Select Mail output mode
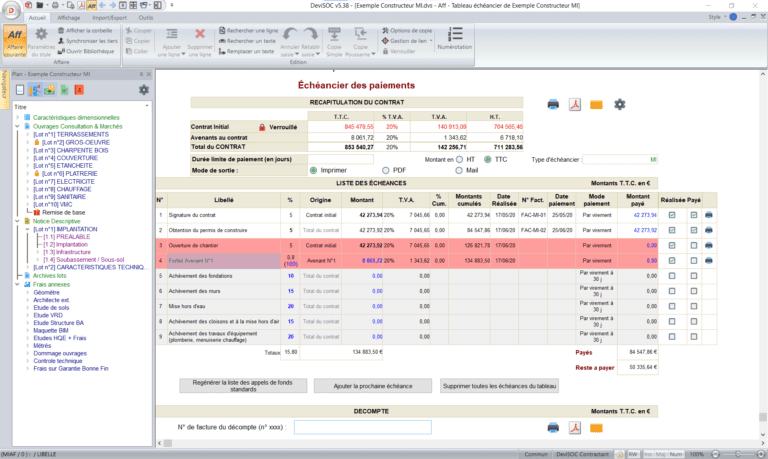This screenshot has width=768, height=459. (458, 170)
